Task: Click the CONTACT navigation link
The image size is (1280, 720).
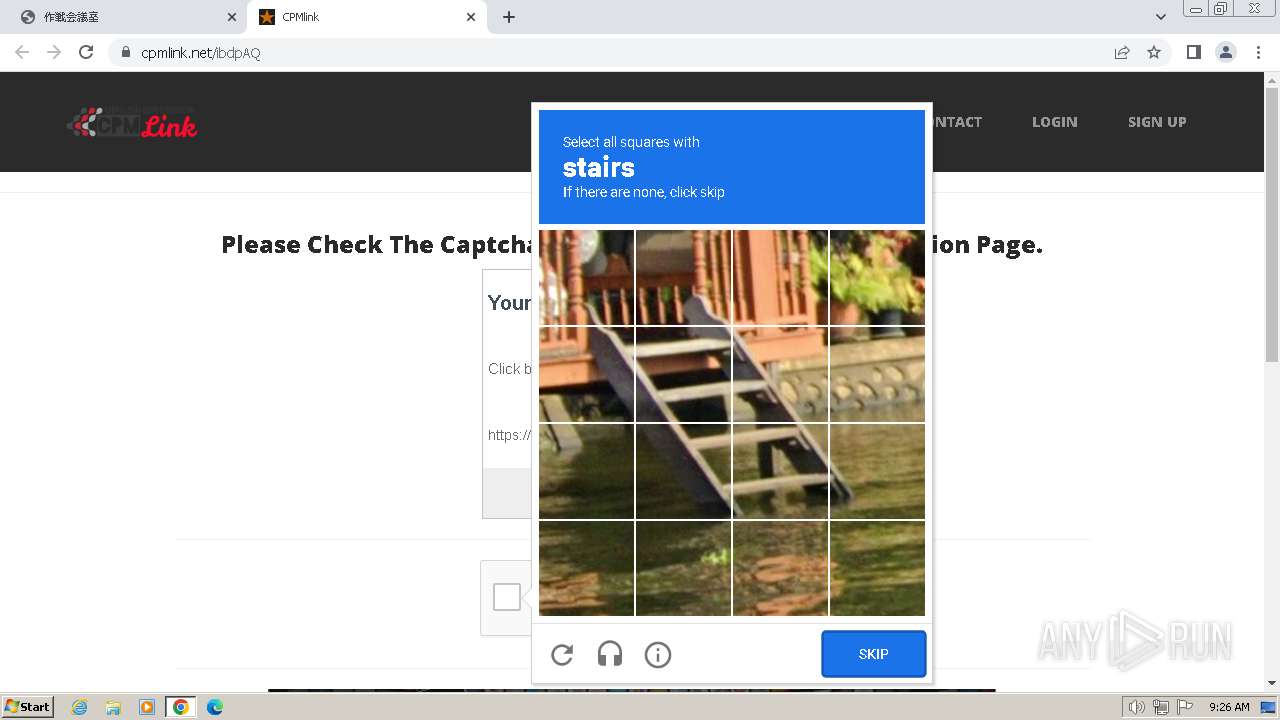Action: click(957, 122)
